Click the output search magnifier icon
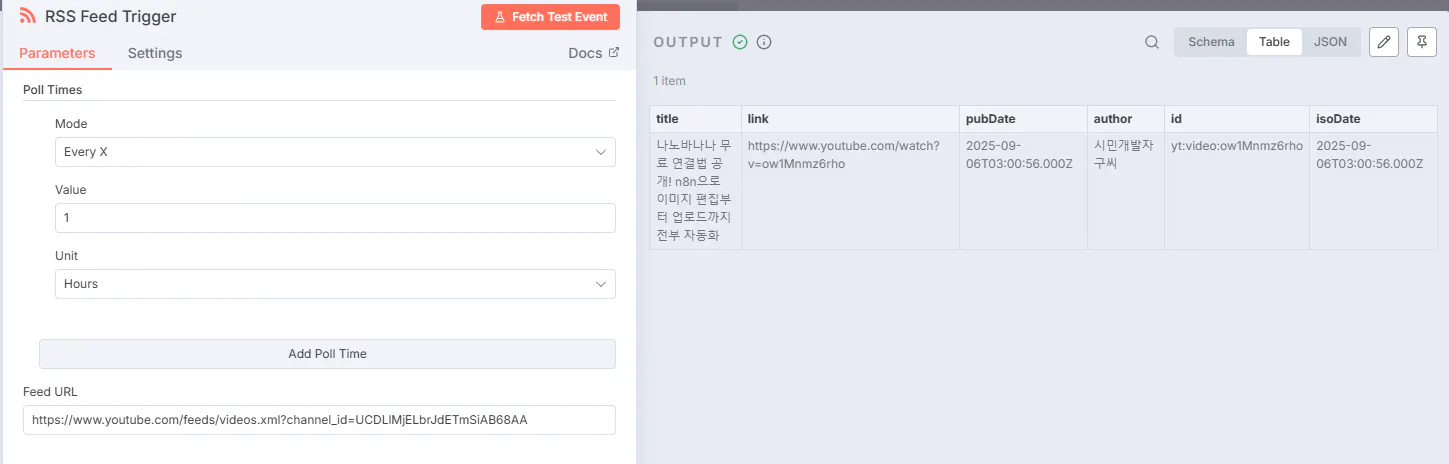Screen dimensions: 1449x464 point(1152,42)
